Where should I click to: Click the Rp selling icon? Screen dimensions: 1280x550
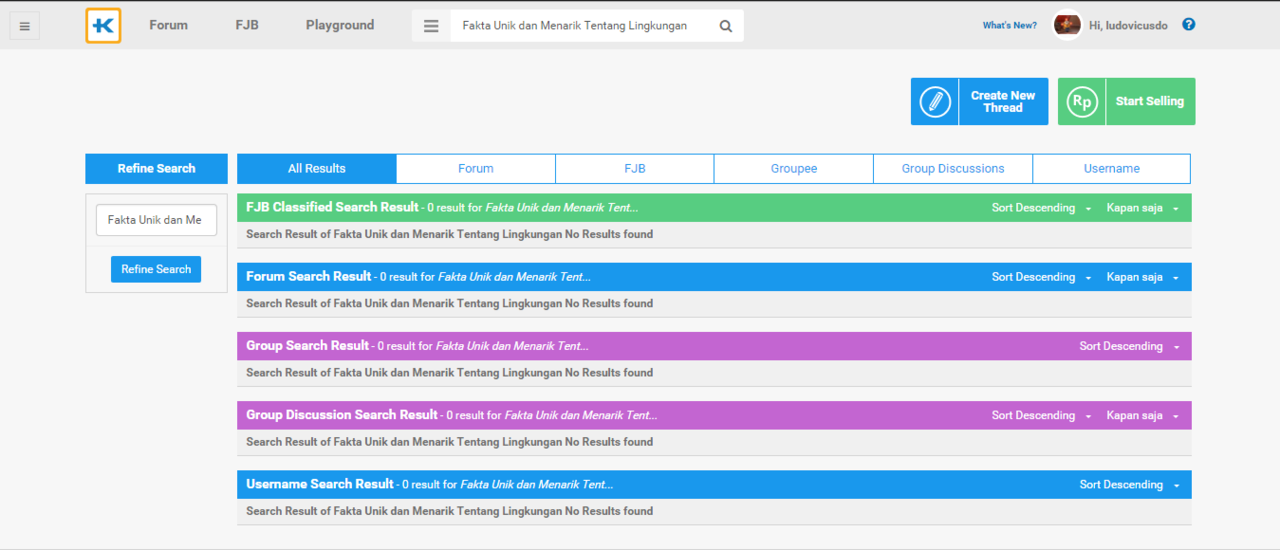1082,102
